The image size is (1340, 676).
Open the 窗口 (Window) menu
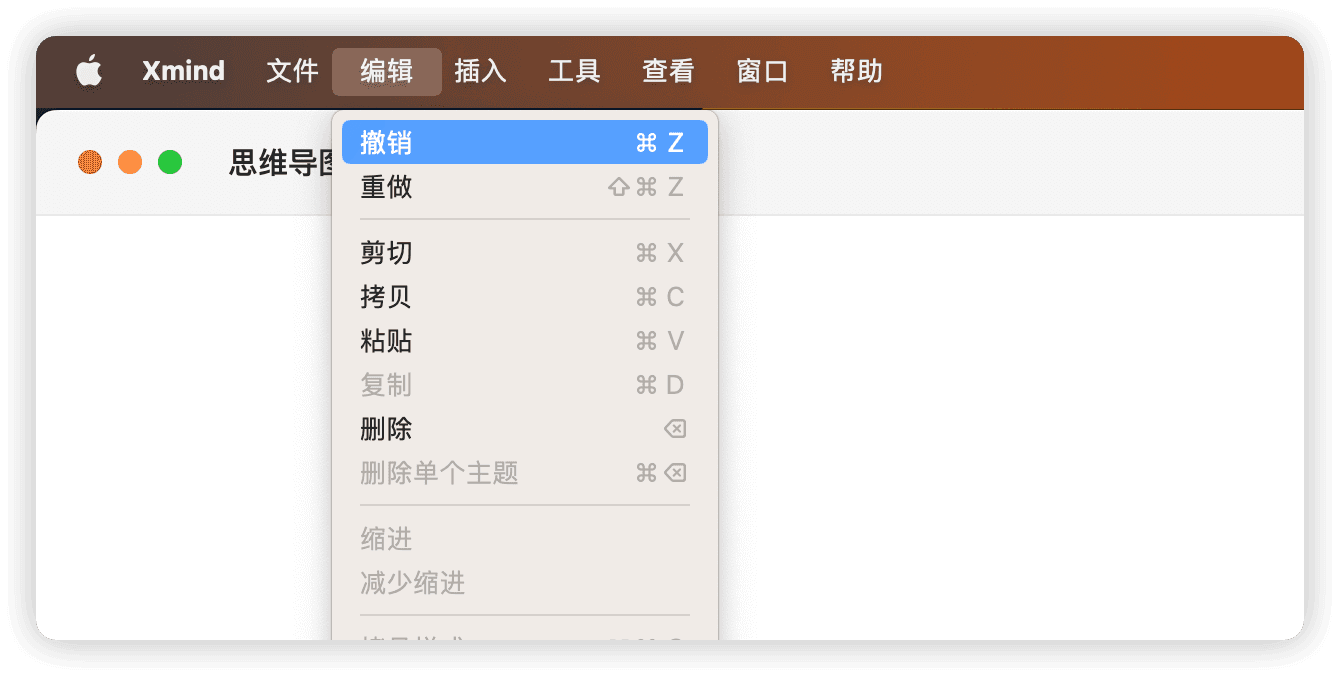(x=762, y=71)
